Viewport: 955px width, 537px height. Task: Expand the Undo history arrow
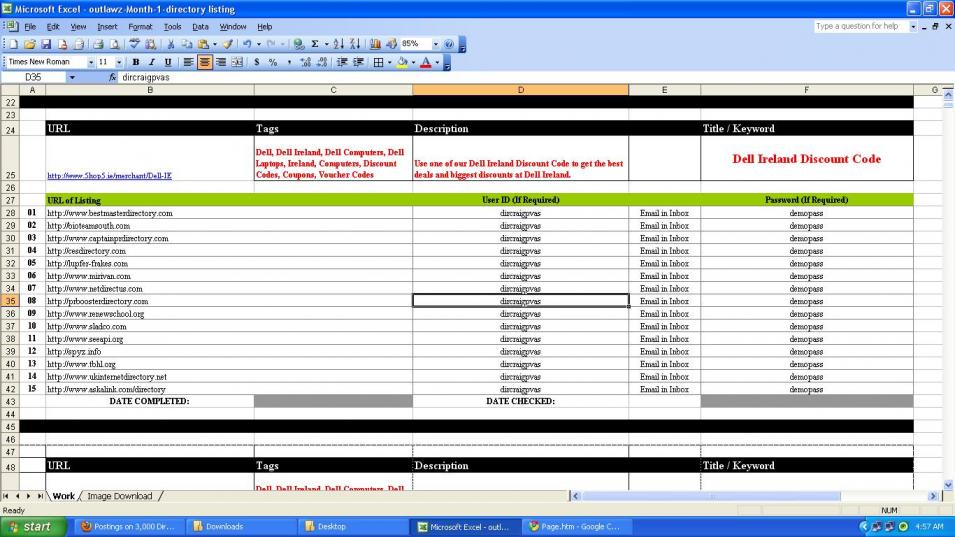point(258,44)
